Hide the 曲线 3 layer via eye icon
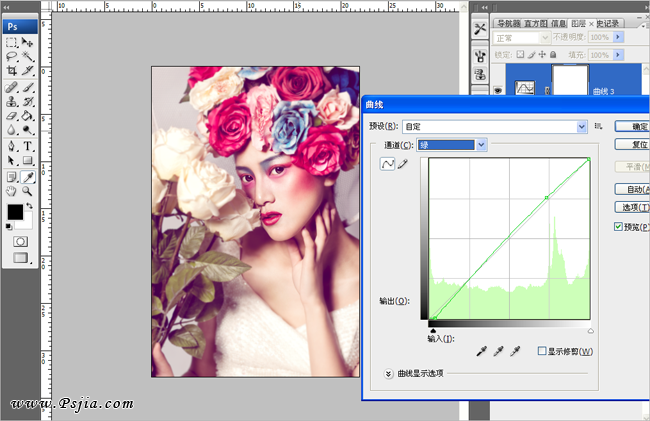The width and height of the screenshot is (650, 421). (x=497, y=91)
